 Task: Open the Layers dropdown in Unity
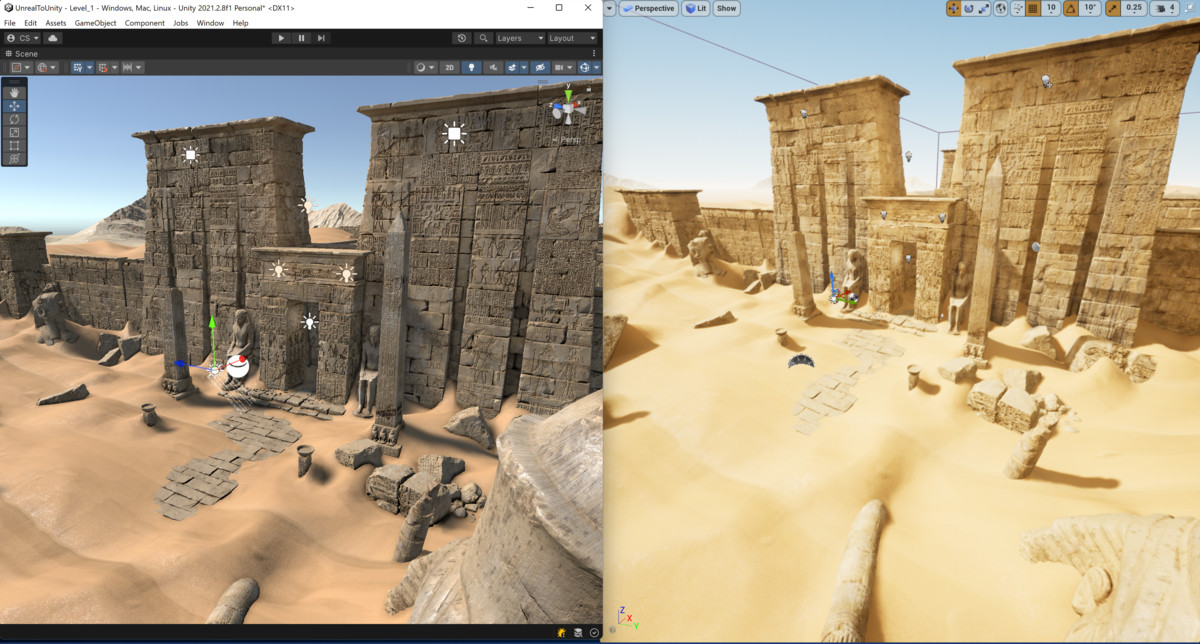coord(519,38)
